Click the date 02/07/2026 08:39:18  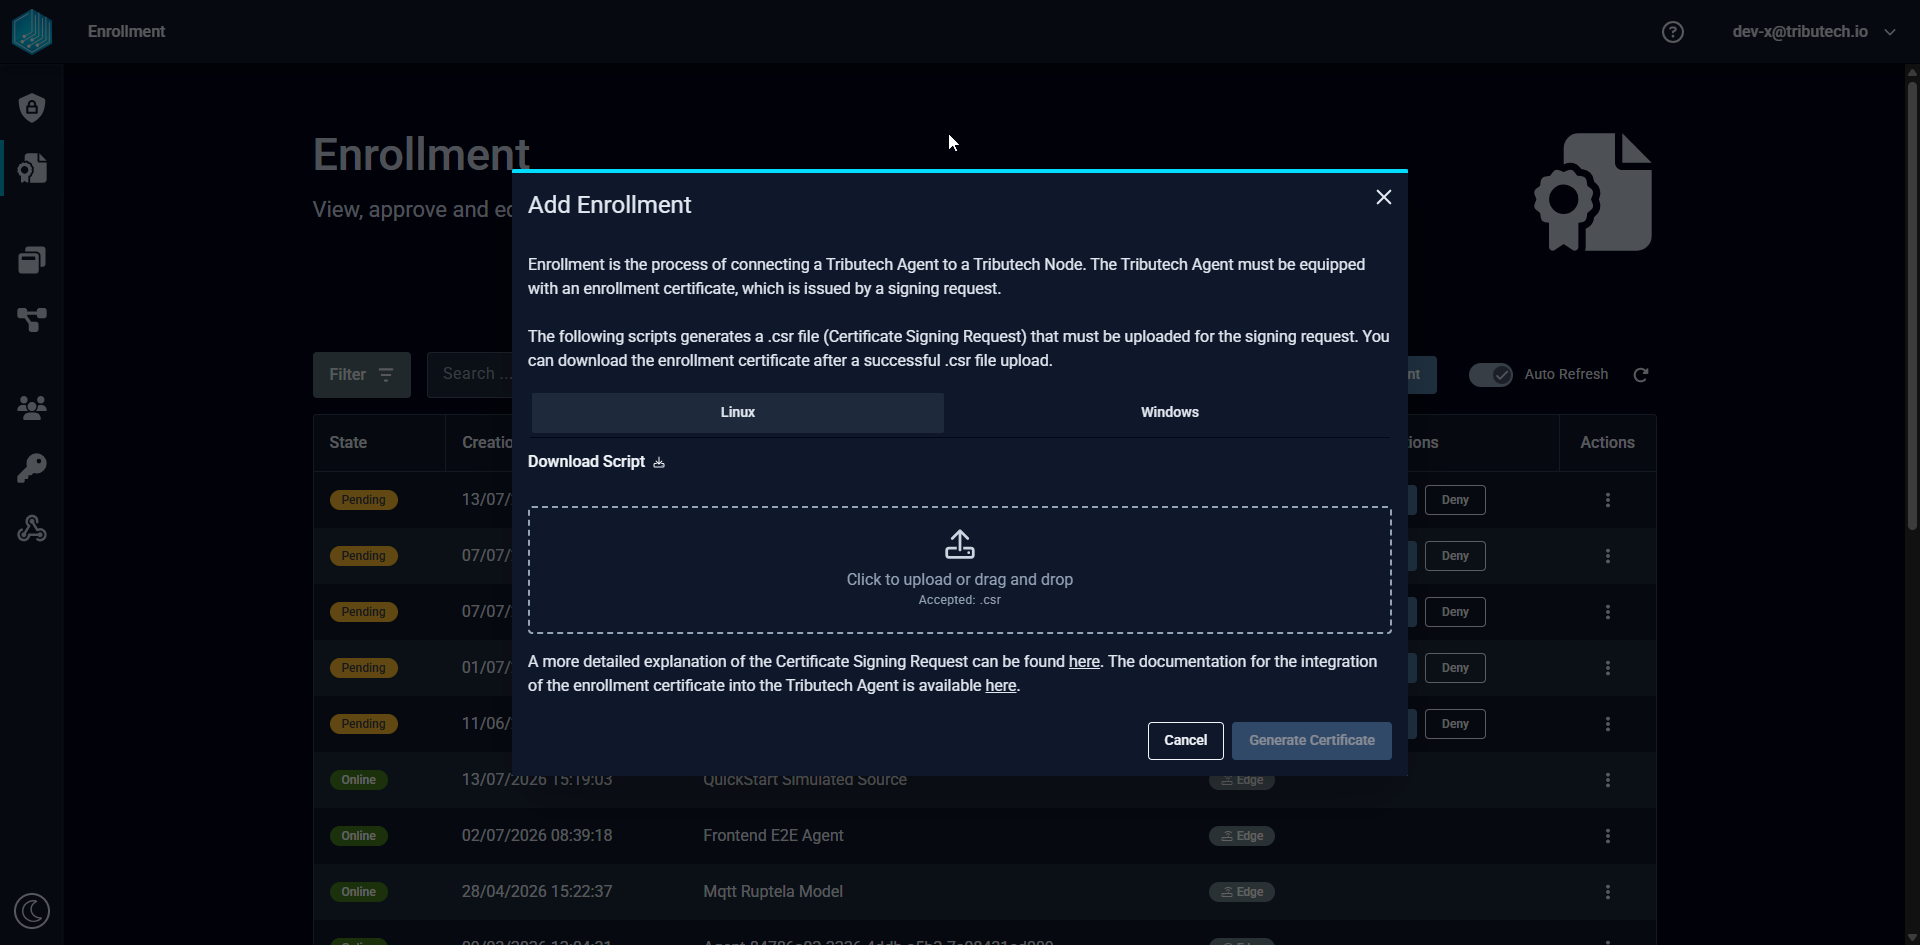(537, 835)
